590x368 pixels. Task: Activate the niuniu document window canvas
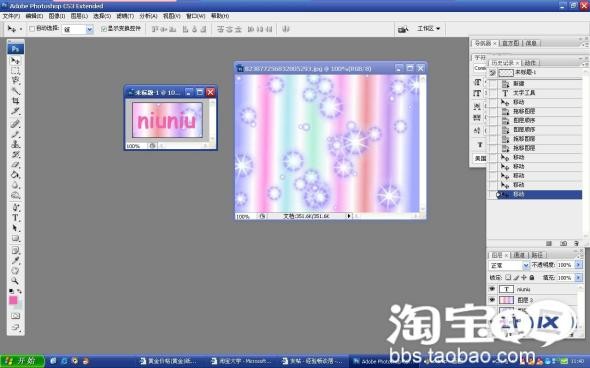tap(167, 120)
